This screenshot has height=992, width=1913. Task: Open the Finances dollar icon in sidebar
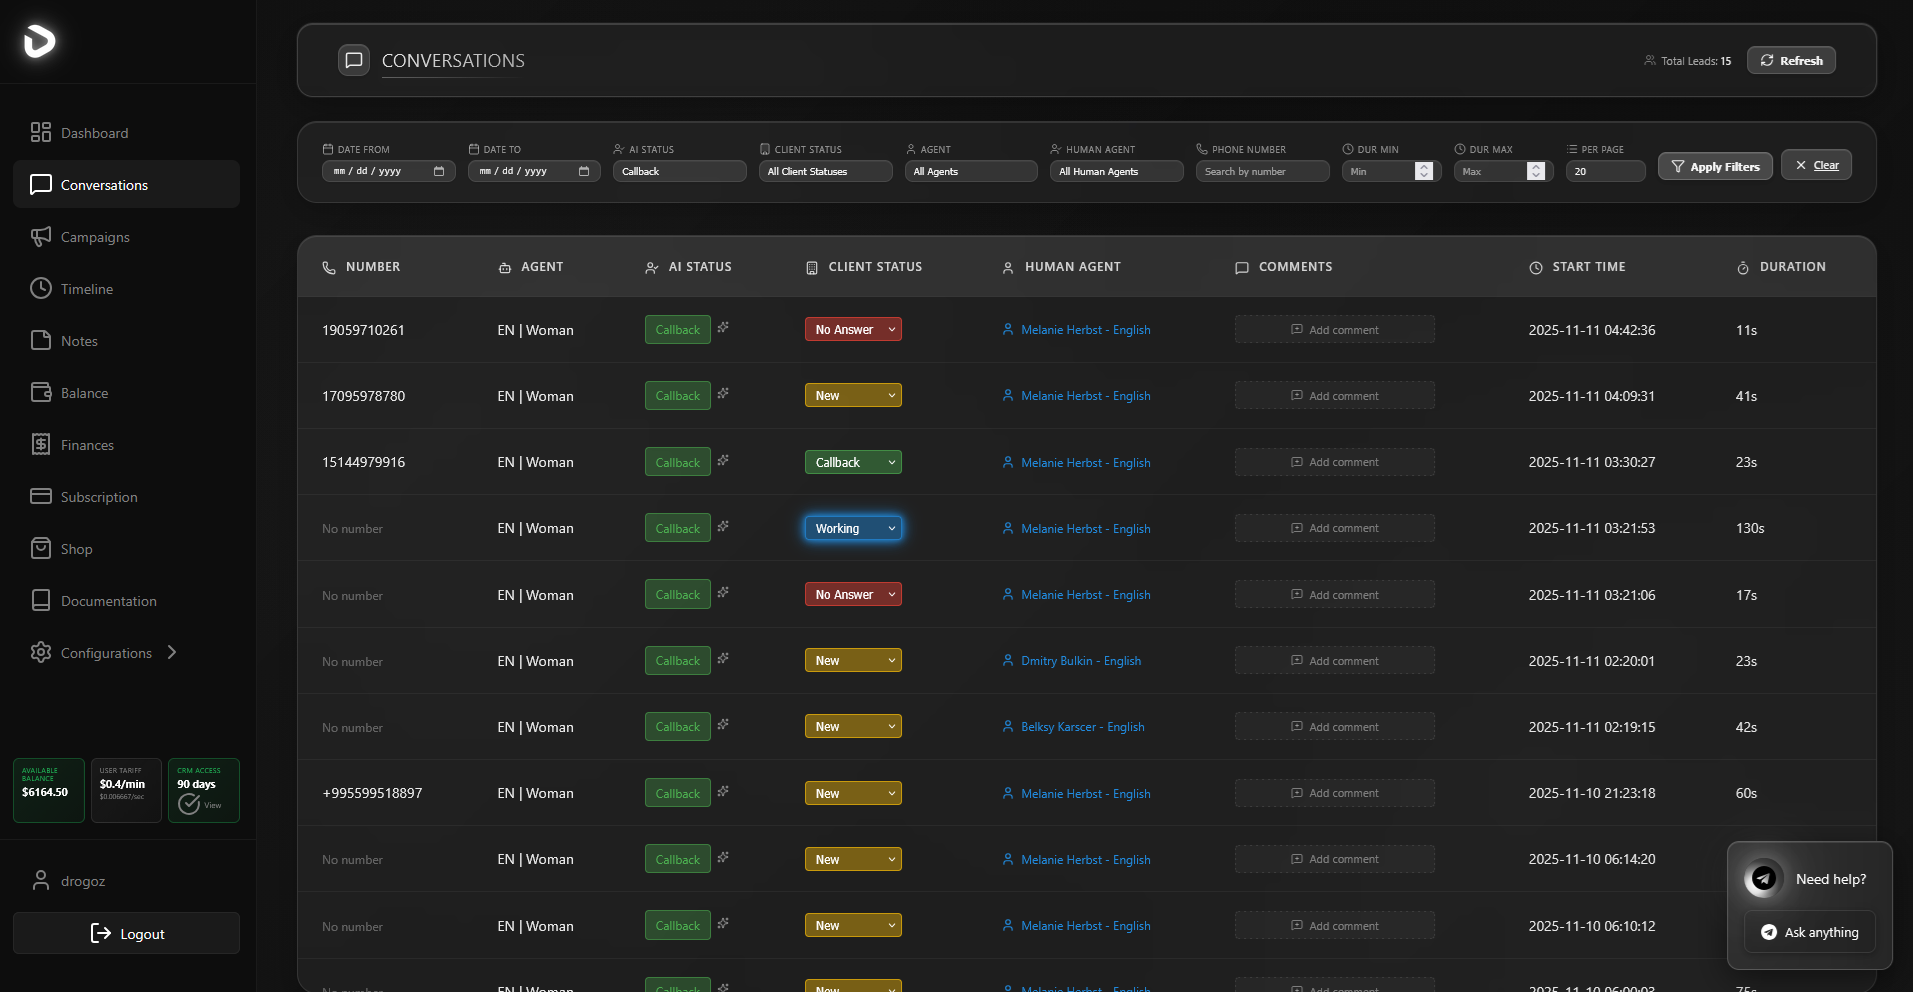coord(41,444)
